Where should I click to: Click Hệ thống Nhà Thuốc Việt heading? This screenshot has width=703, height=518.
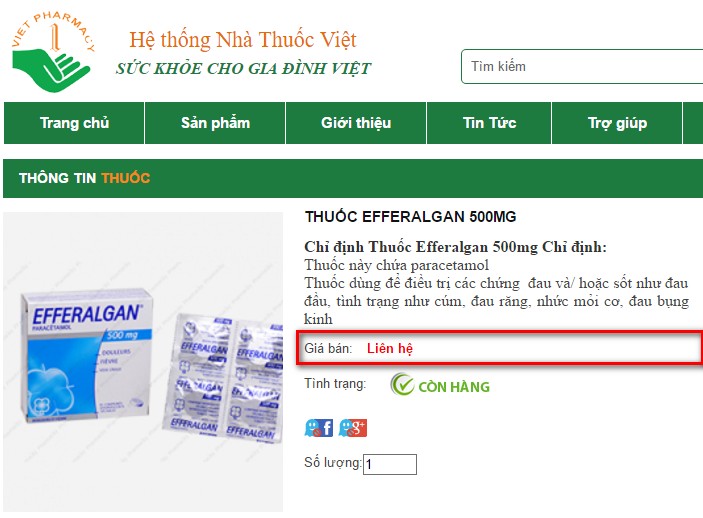243,39
